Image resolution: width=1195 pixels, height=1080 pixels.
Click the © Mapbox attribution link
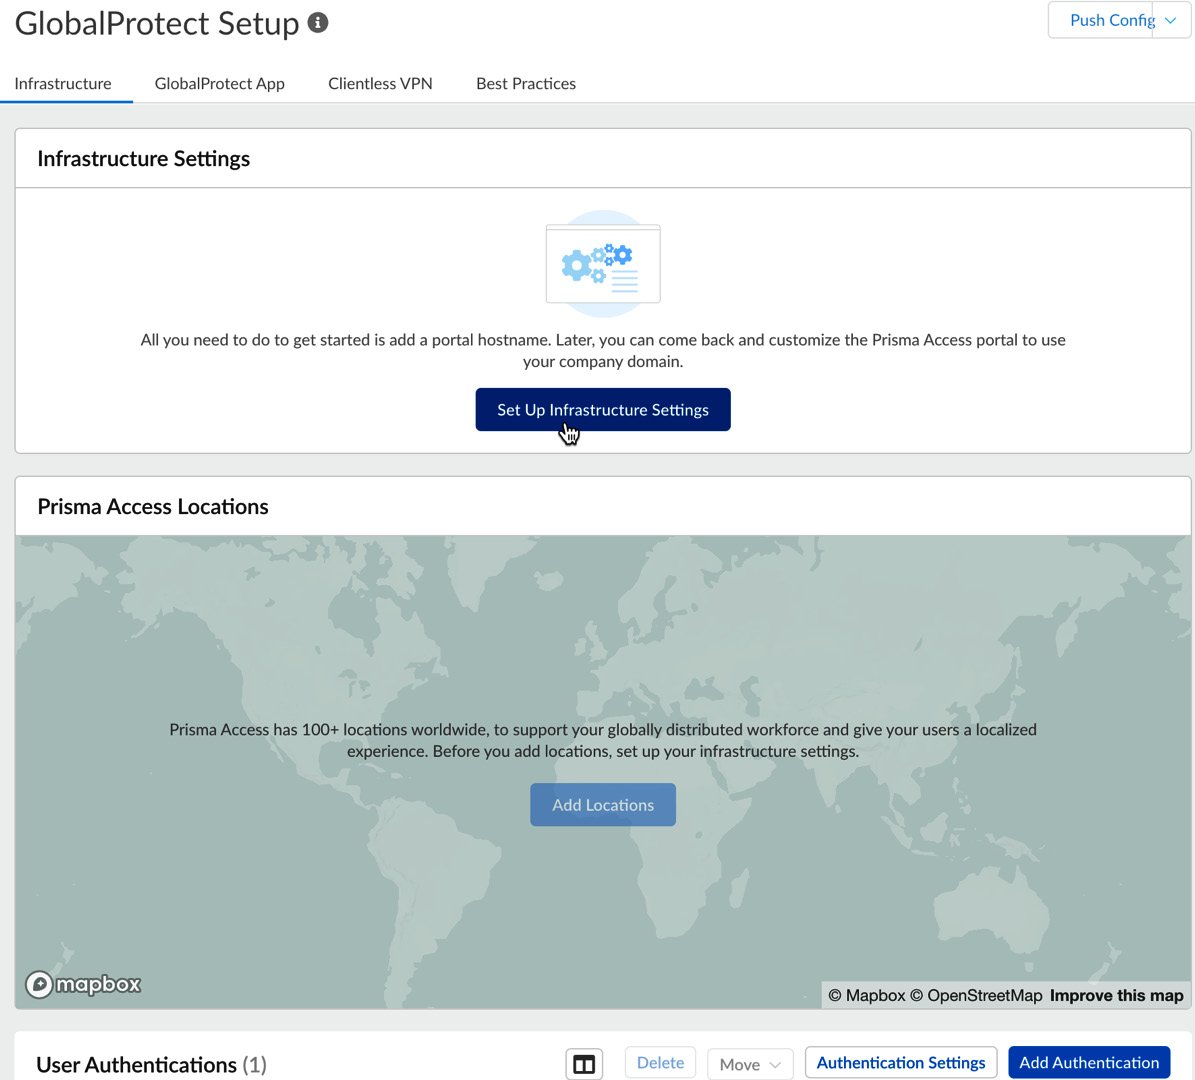[867, 995]
